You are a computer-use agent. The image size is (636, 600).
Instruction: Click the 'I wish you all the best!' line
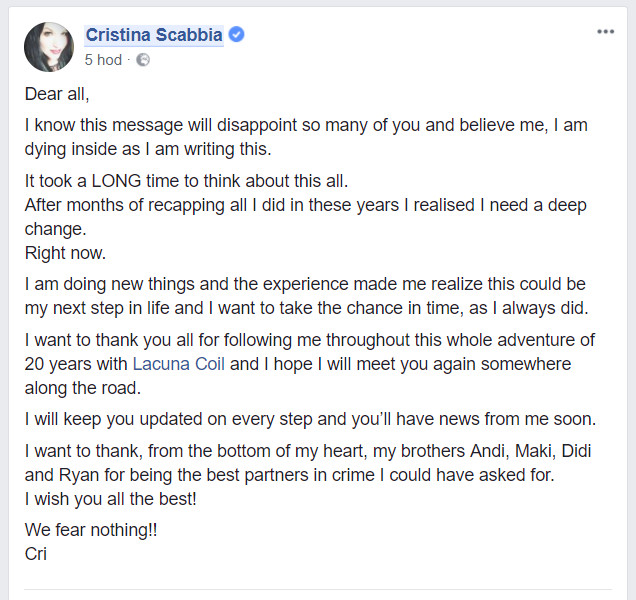point(110,499)
